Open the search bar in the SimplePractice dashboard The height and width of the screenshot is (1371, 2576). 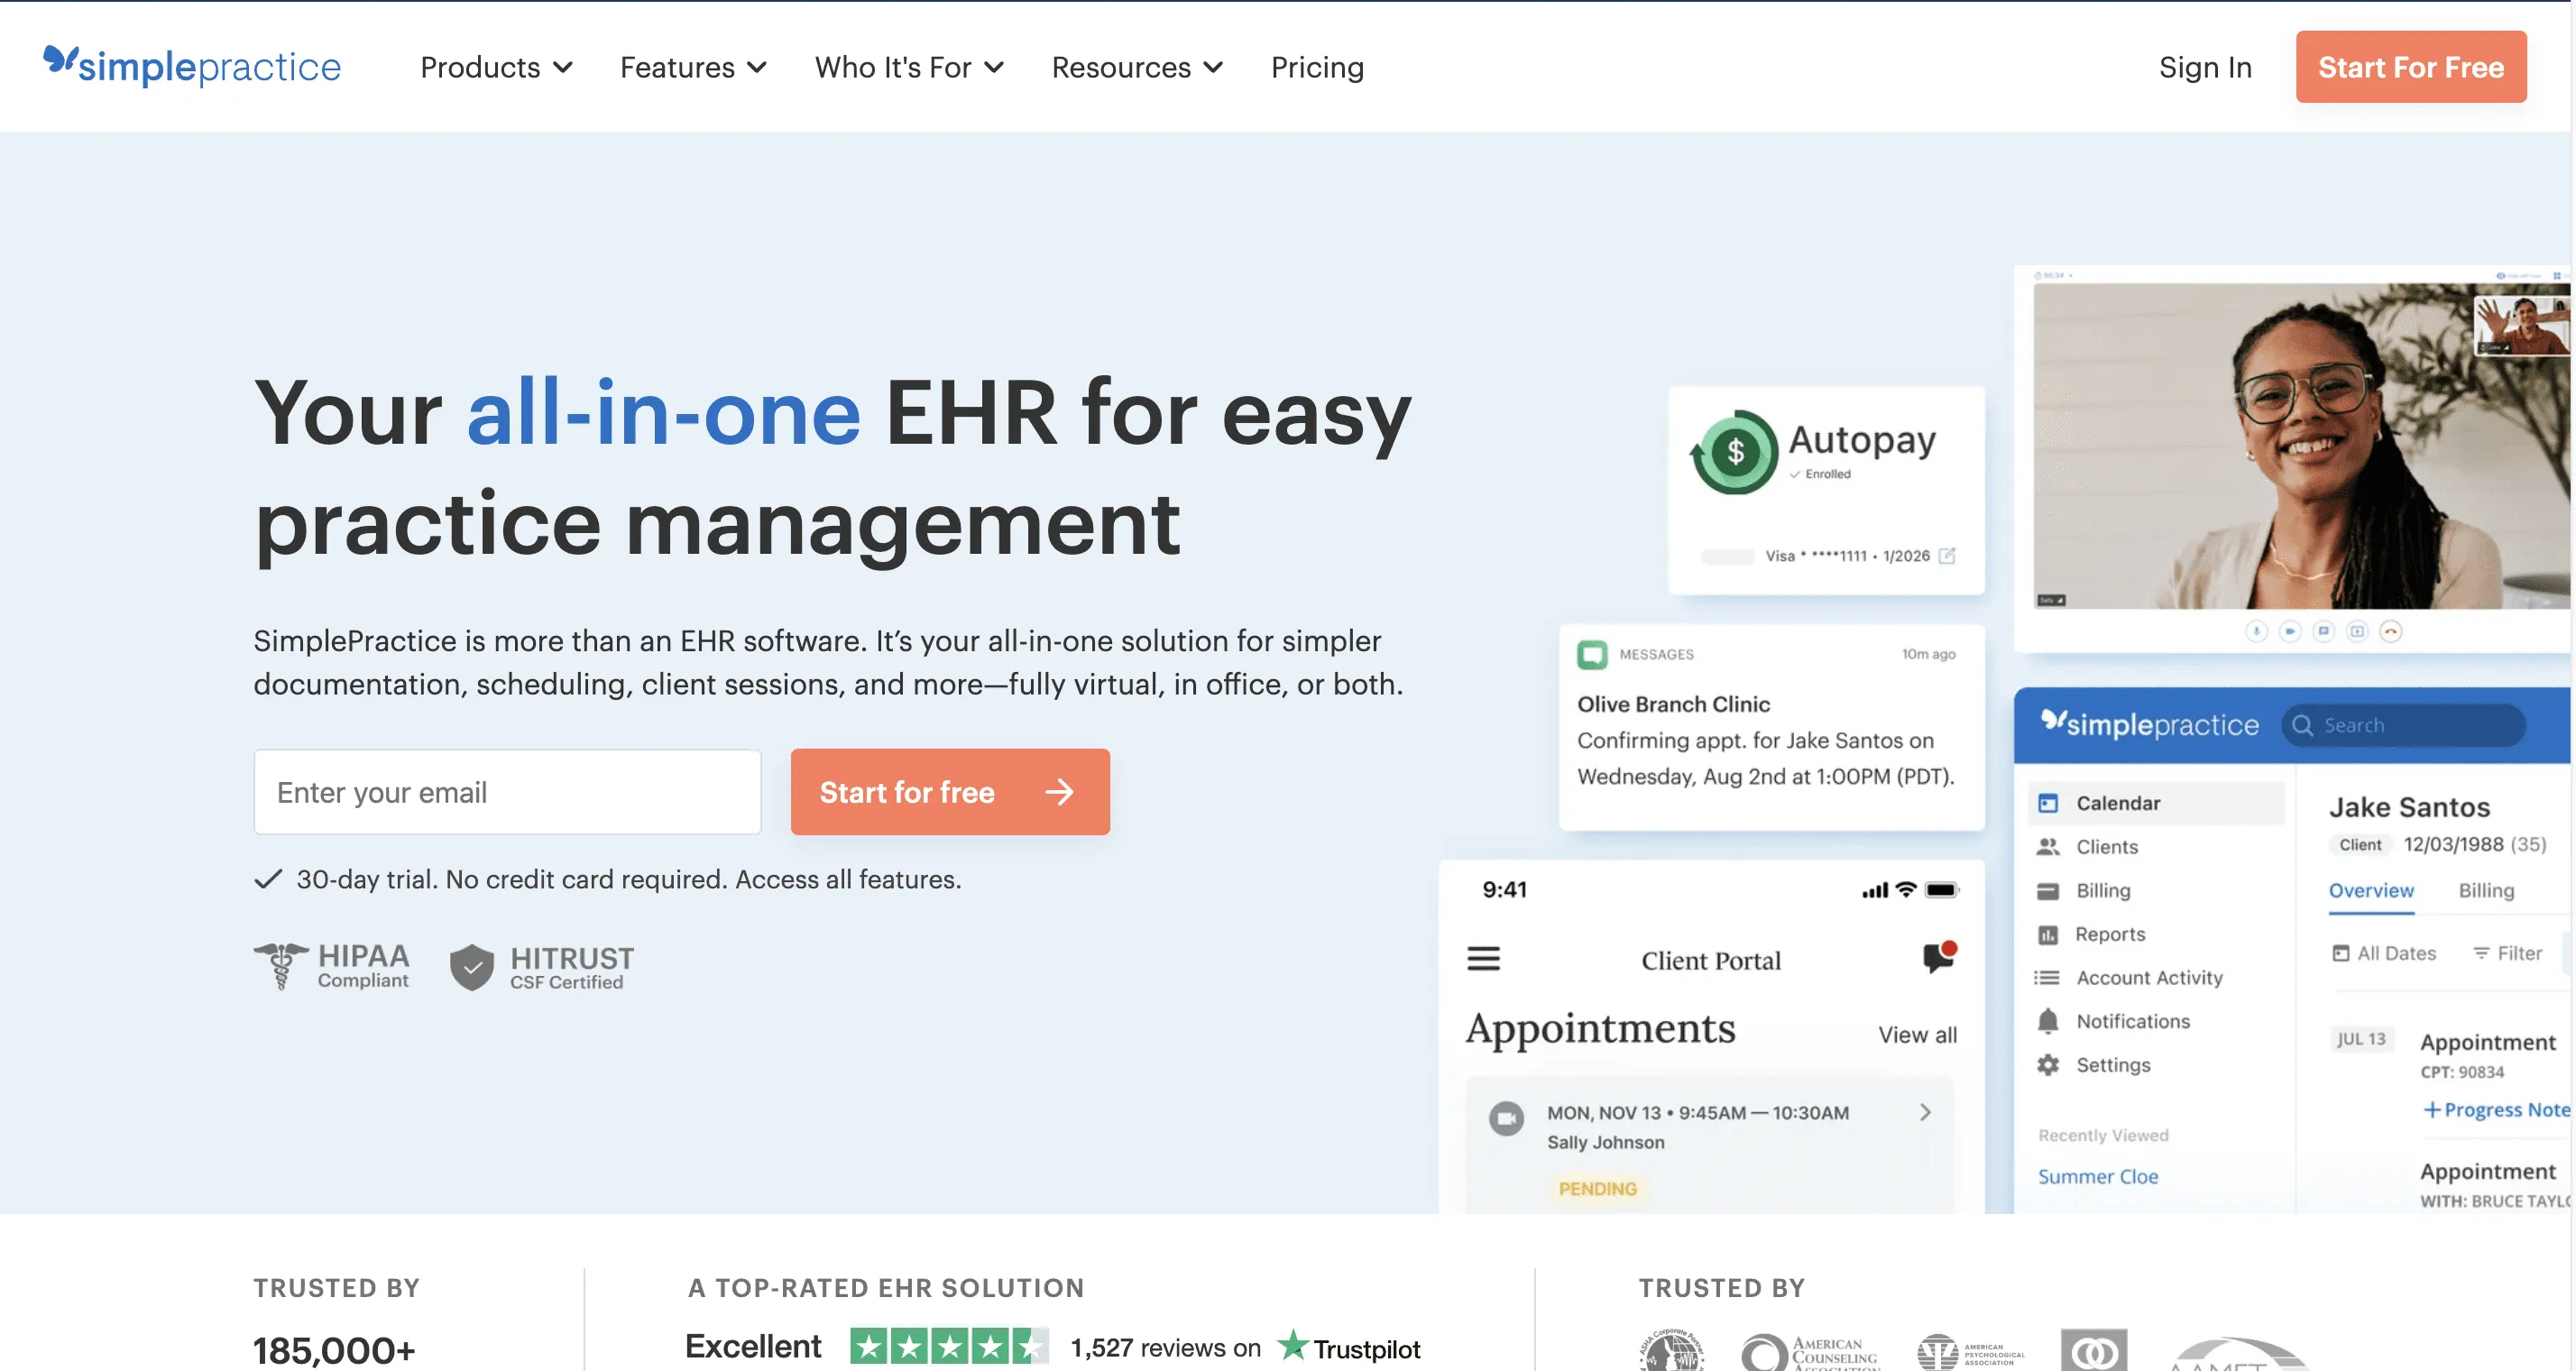(x=2404, y=725)
